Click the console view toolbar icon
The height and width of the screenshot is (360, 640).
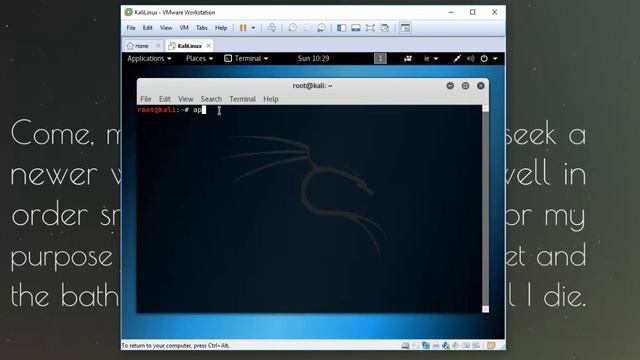(x=405, y=28)
